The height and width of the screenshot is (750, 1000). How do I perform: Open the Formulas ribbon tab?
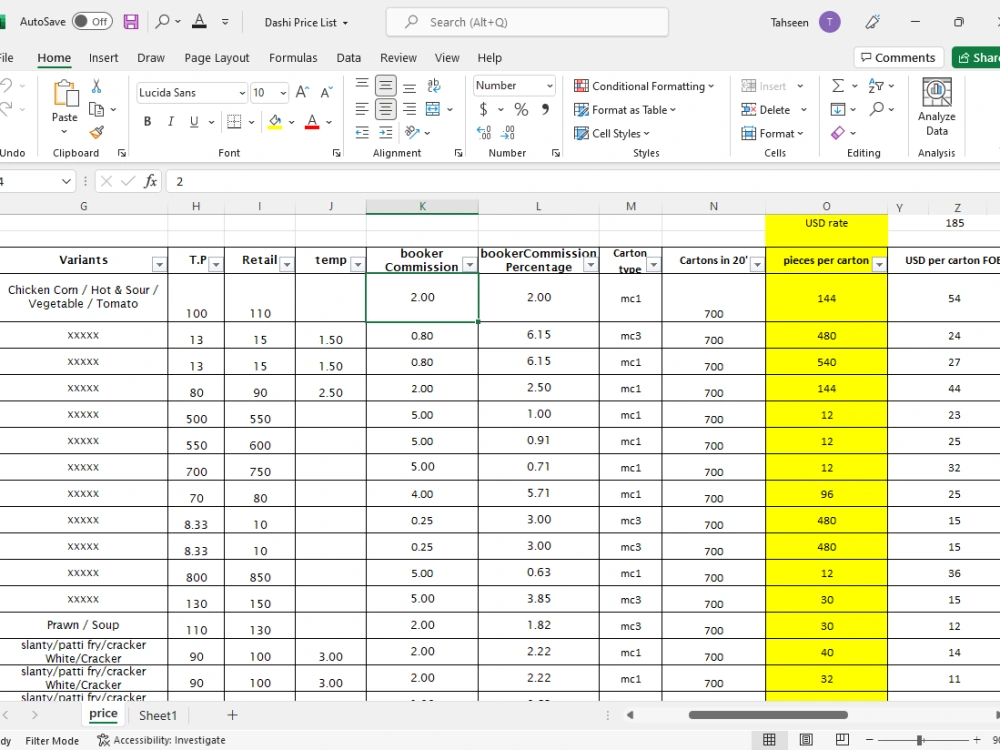click(293, 57)
